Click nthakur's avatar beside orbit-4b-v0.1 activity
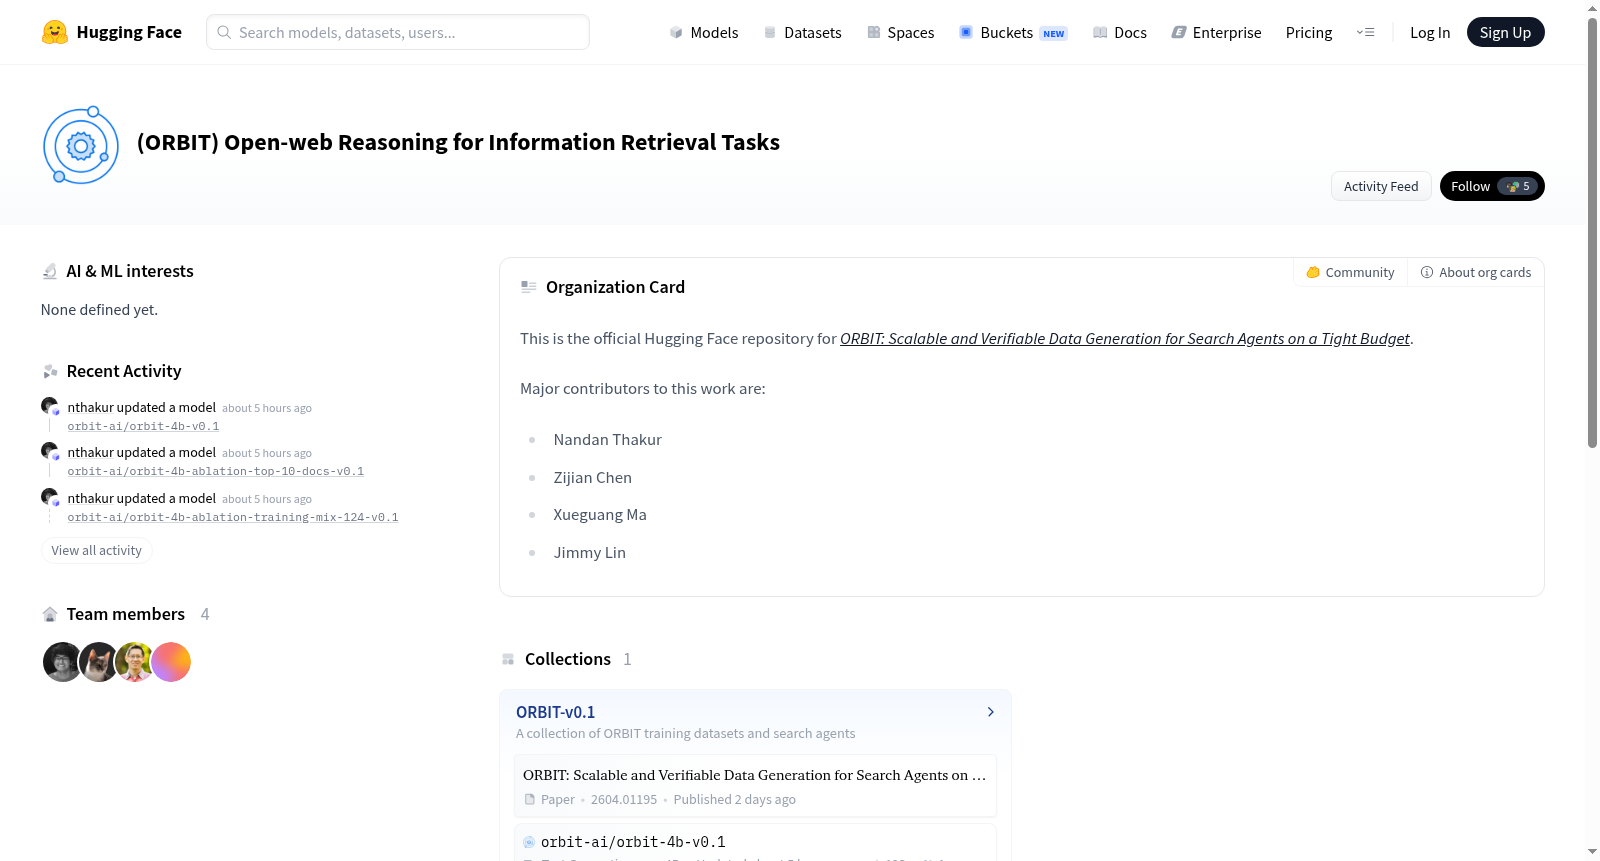The image size is (1600, 861). tap(49, 406)
